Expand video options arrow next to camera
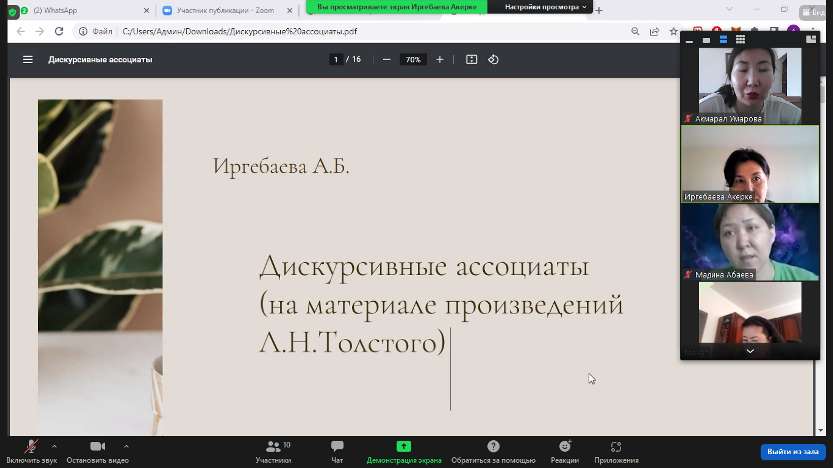 click(x=126, y=446)
